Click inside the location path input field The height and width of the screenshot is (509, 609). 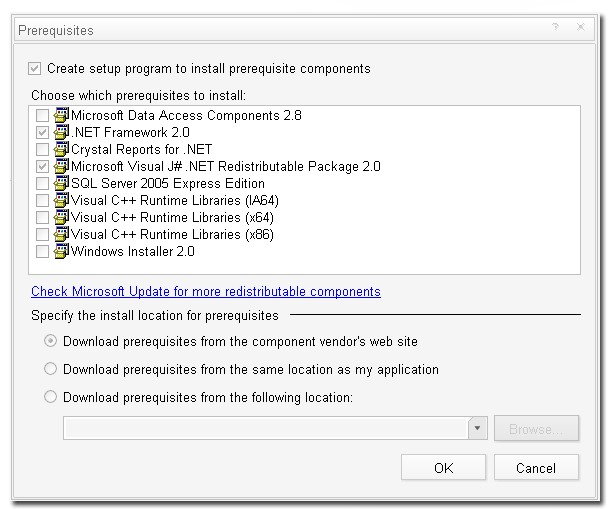pyautogui.click(x=266, y=428)
